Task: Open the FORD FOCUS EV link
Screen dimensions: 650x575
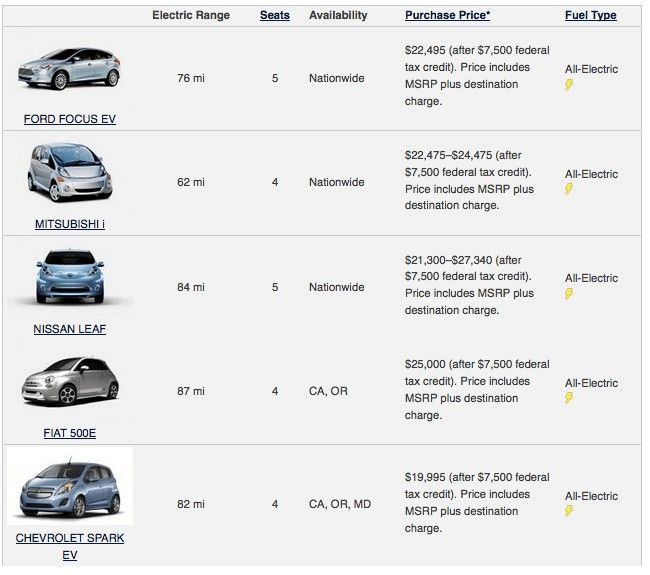Action: pyautogui.click(x=70, y=119)
